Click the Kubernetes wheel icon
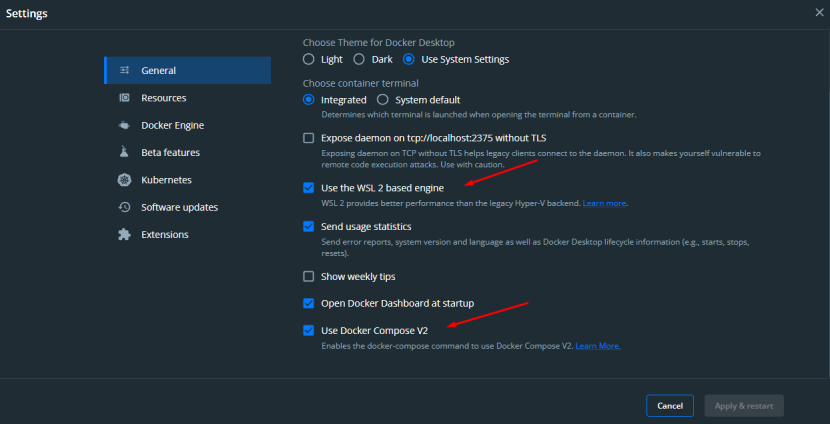This screenshot has height=424, width=830. coord(124,180)
